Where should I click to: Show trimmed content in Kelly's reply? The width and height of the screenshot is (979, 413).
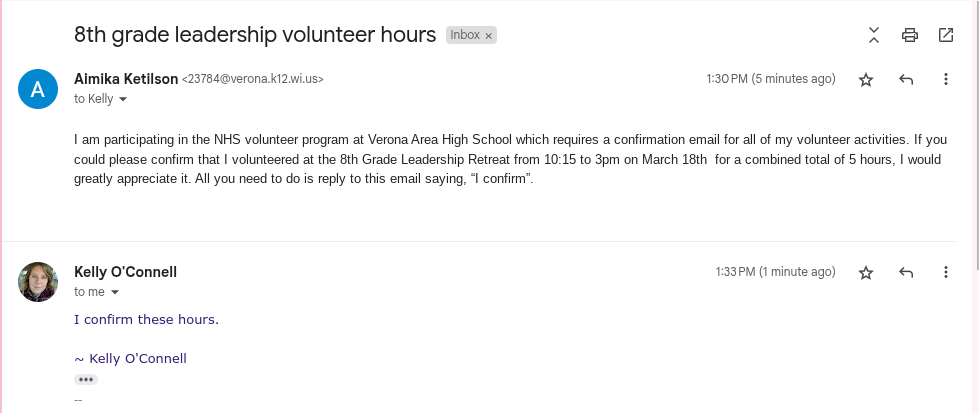tap(86, 380)
